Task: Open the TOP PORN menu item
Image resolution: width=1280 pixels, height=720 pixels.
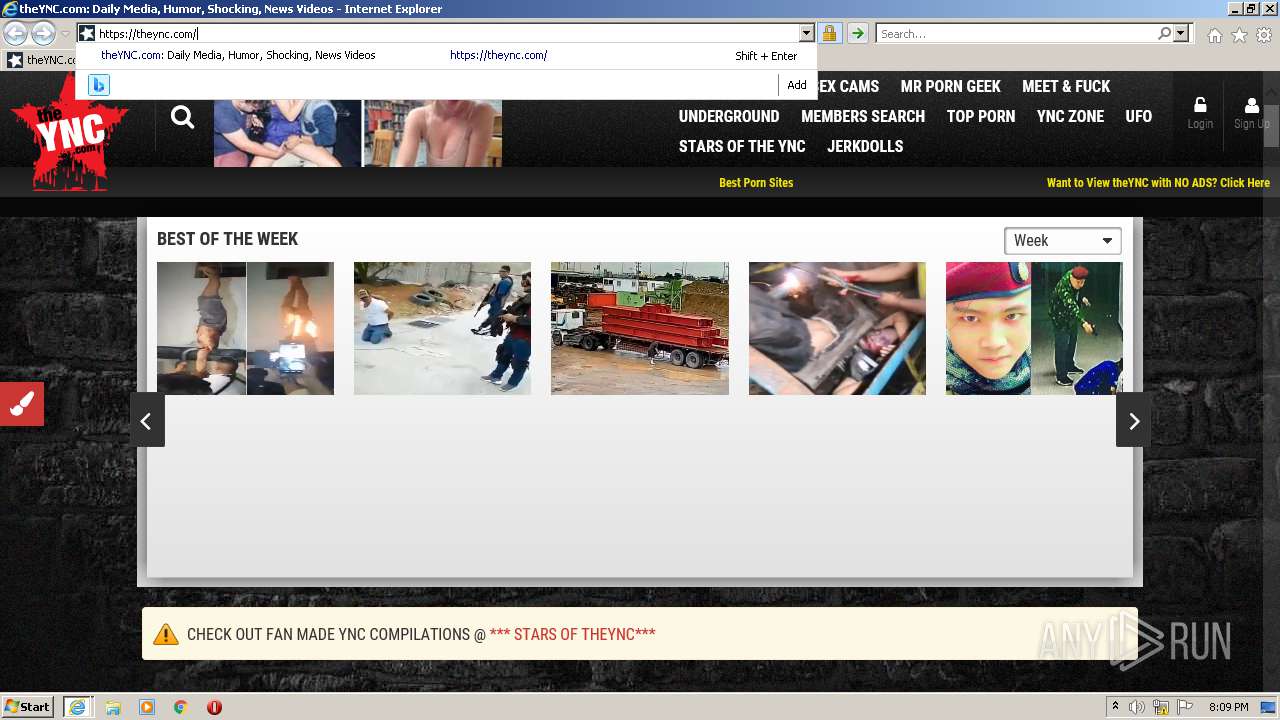Action: (x=981, y=116)
